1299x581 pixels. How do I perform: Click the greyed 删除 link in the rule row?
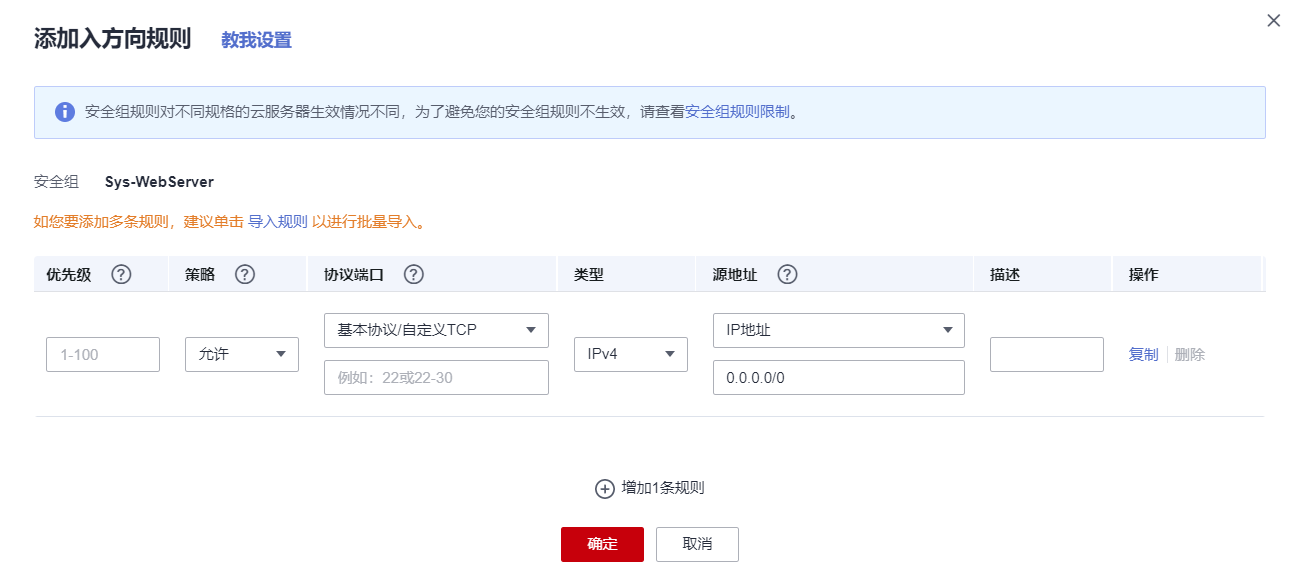(x=1190, y=354)
